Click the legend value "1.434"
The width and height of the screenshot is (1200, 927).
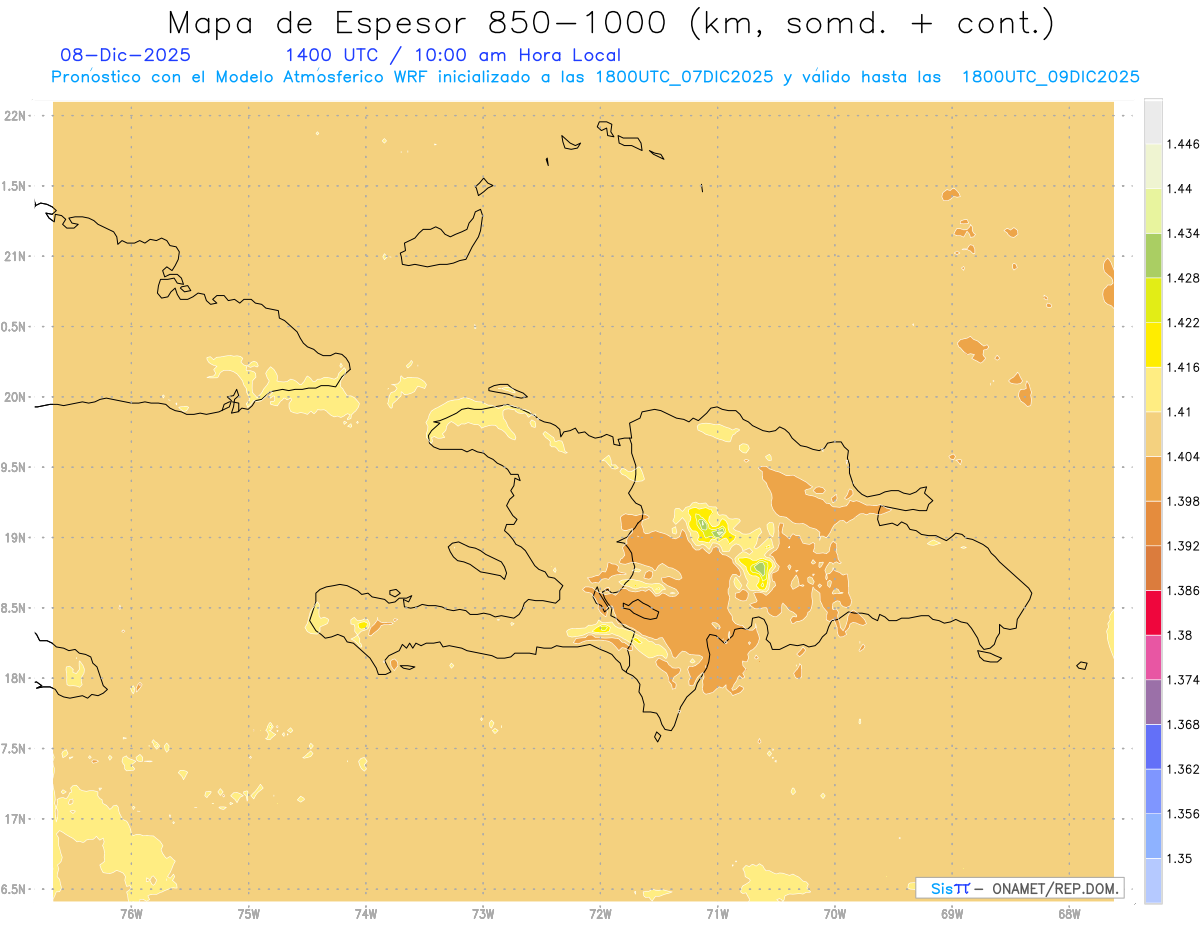[1182, 233]
